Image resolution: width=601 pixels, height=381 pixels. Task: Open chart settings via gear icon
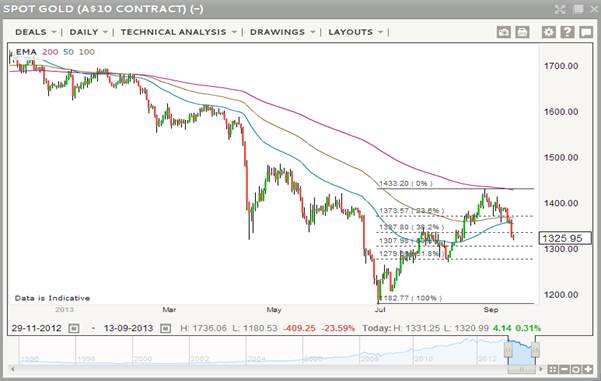(548, 32)
